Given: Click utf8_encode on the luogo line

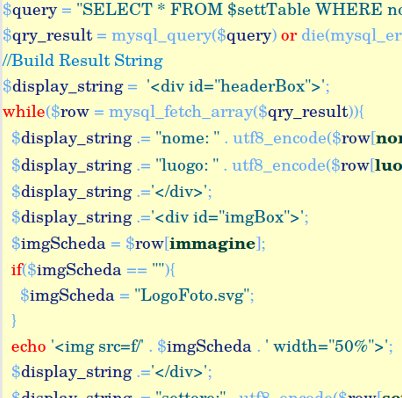Looking at the screenshot, I should pyautogui.click(x=279, y=166).
